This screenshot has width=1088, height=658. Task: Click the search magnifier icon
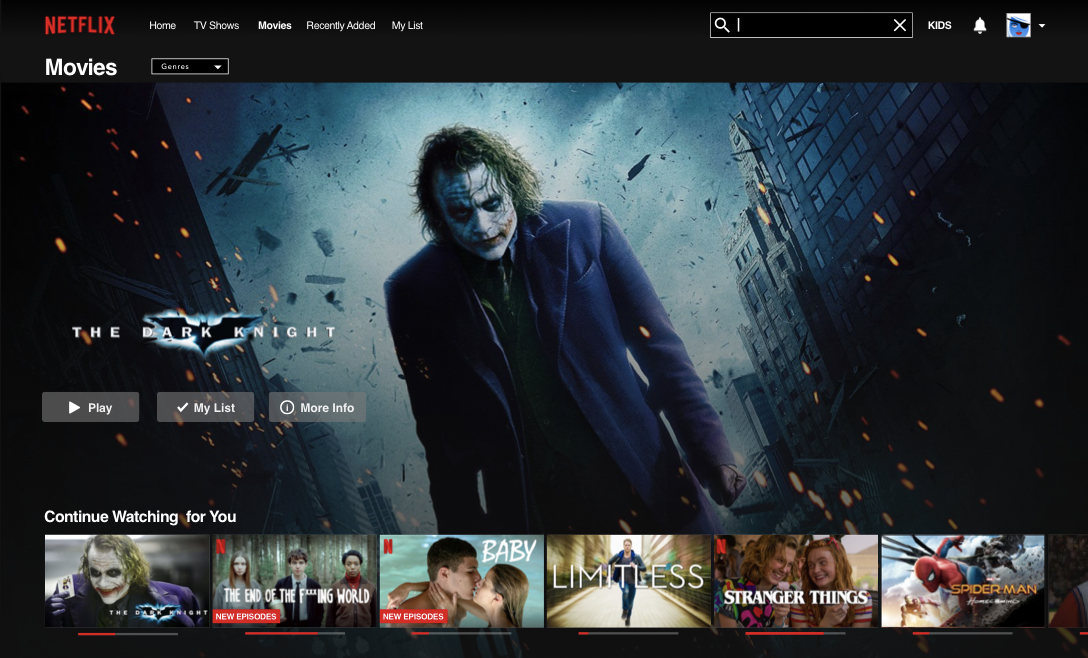(x=722, y=26)
